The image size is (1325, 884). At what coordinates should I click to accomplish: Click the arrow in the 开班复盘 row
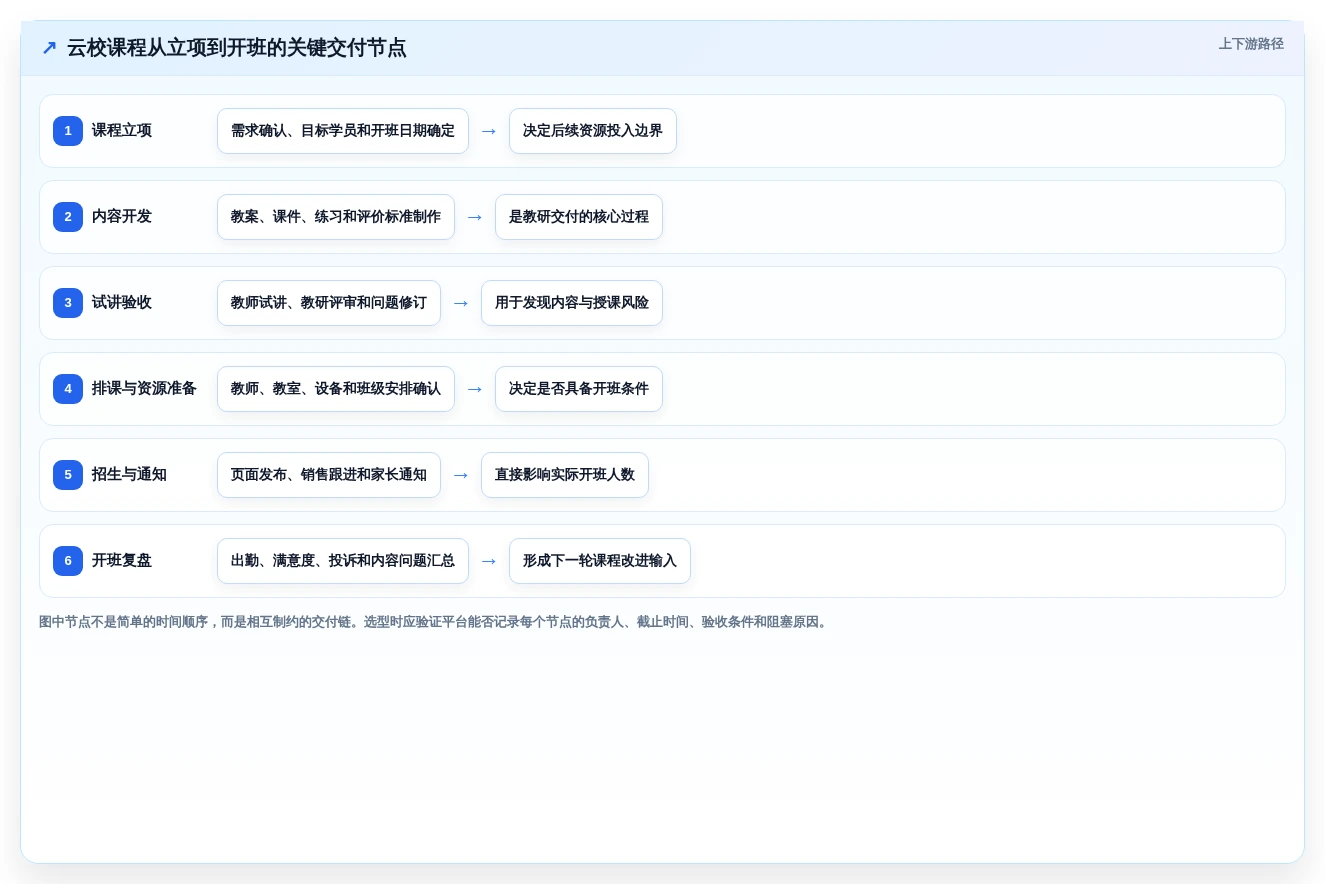(x=489, y=561)
